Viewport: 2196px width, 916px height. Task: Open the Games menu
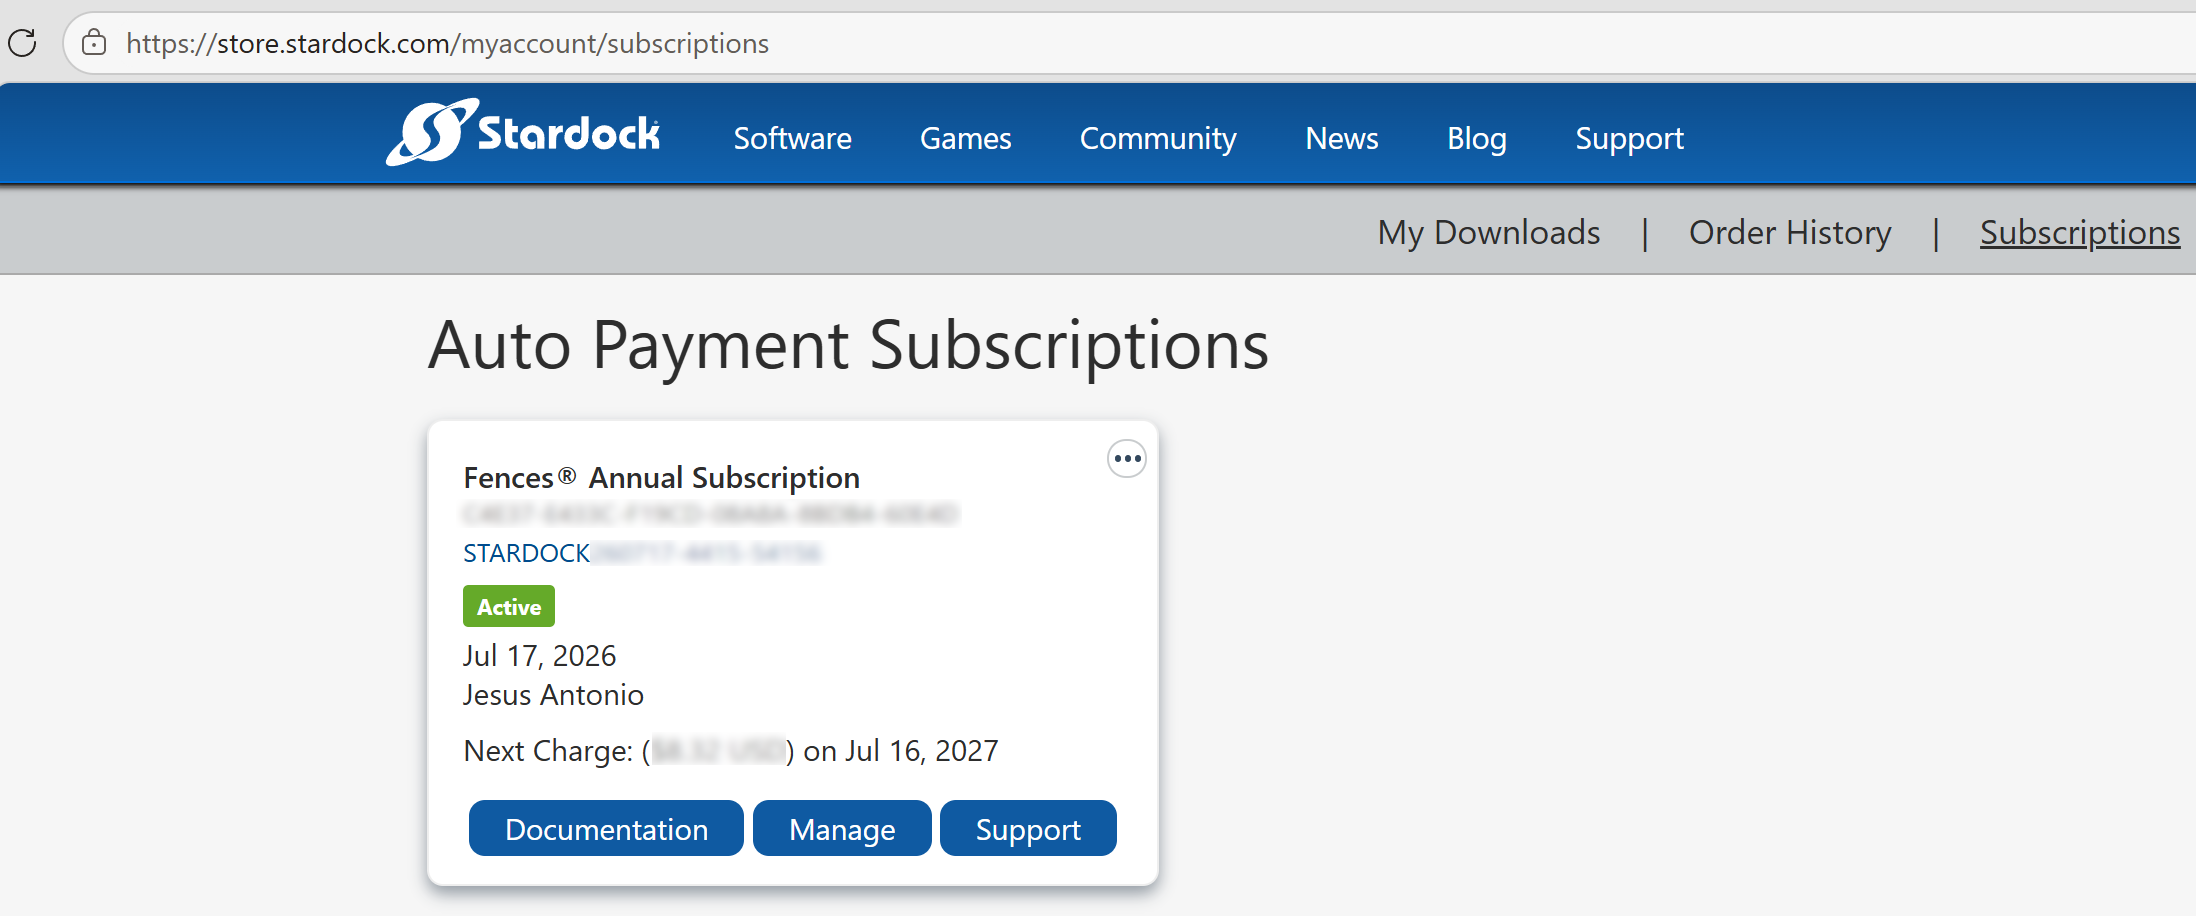pos(965,138)
